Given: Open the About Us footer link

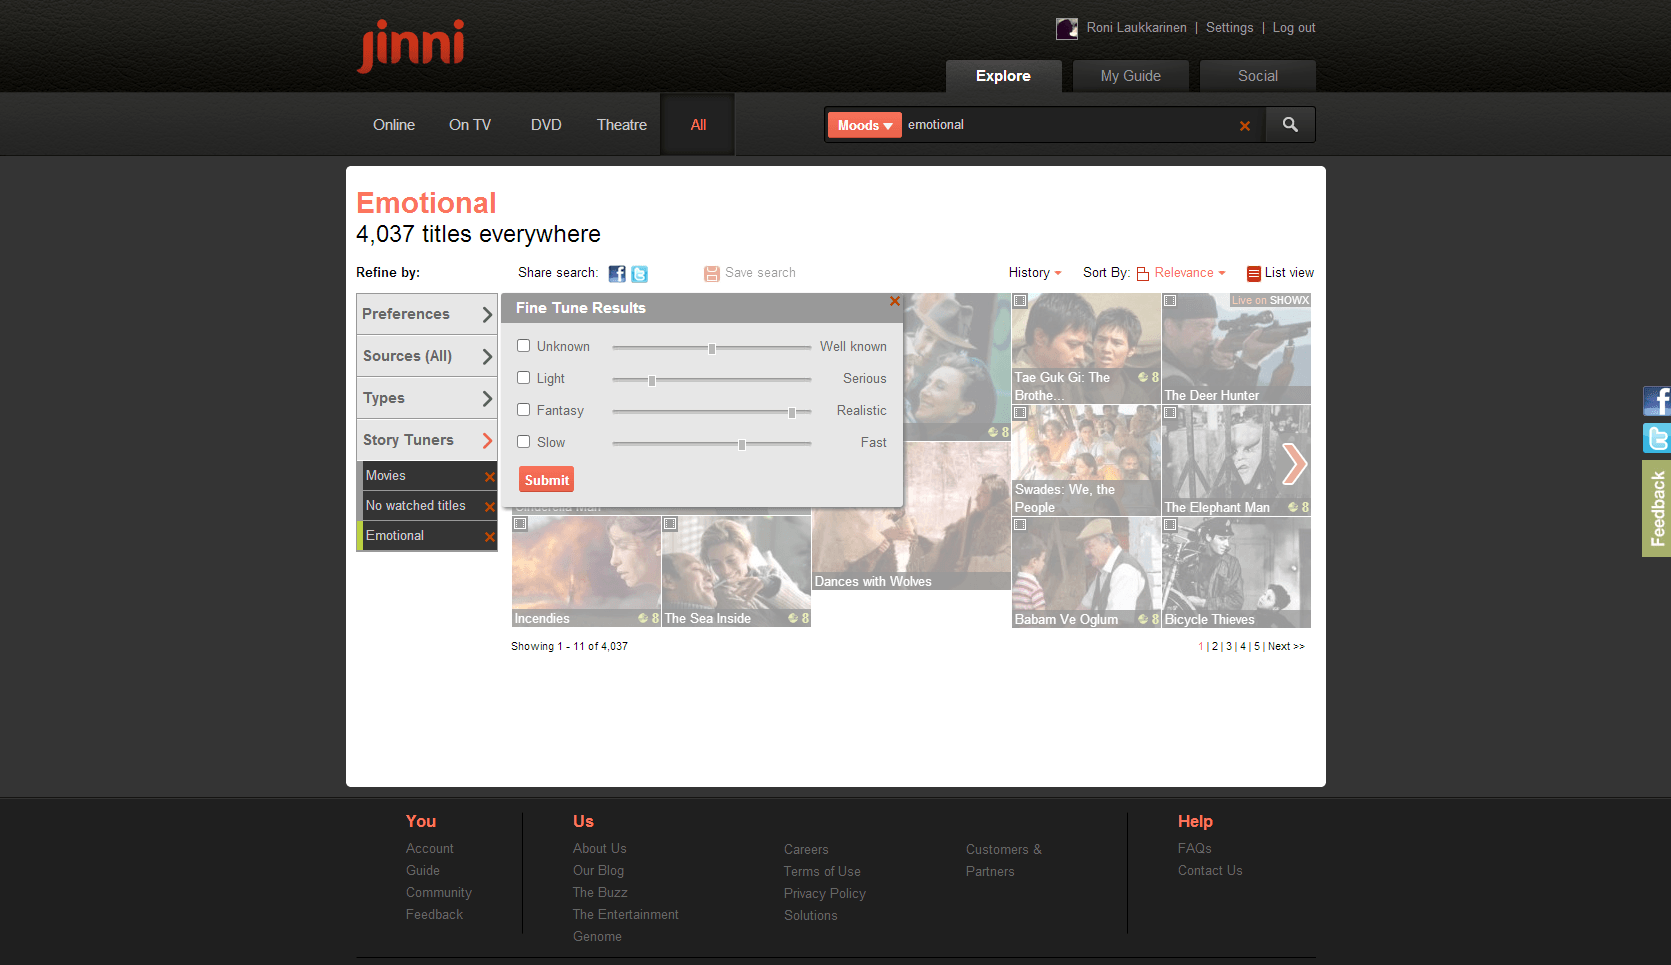Looking at the screenshot, I should (x=600, y=848).
